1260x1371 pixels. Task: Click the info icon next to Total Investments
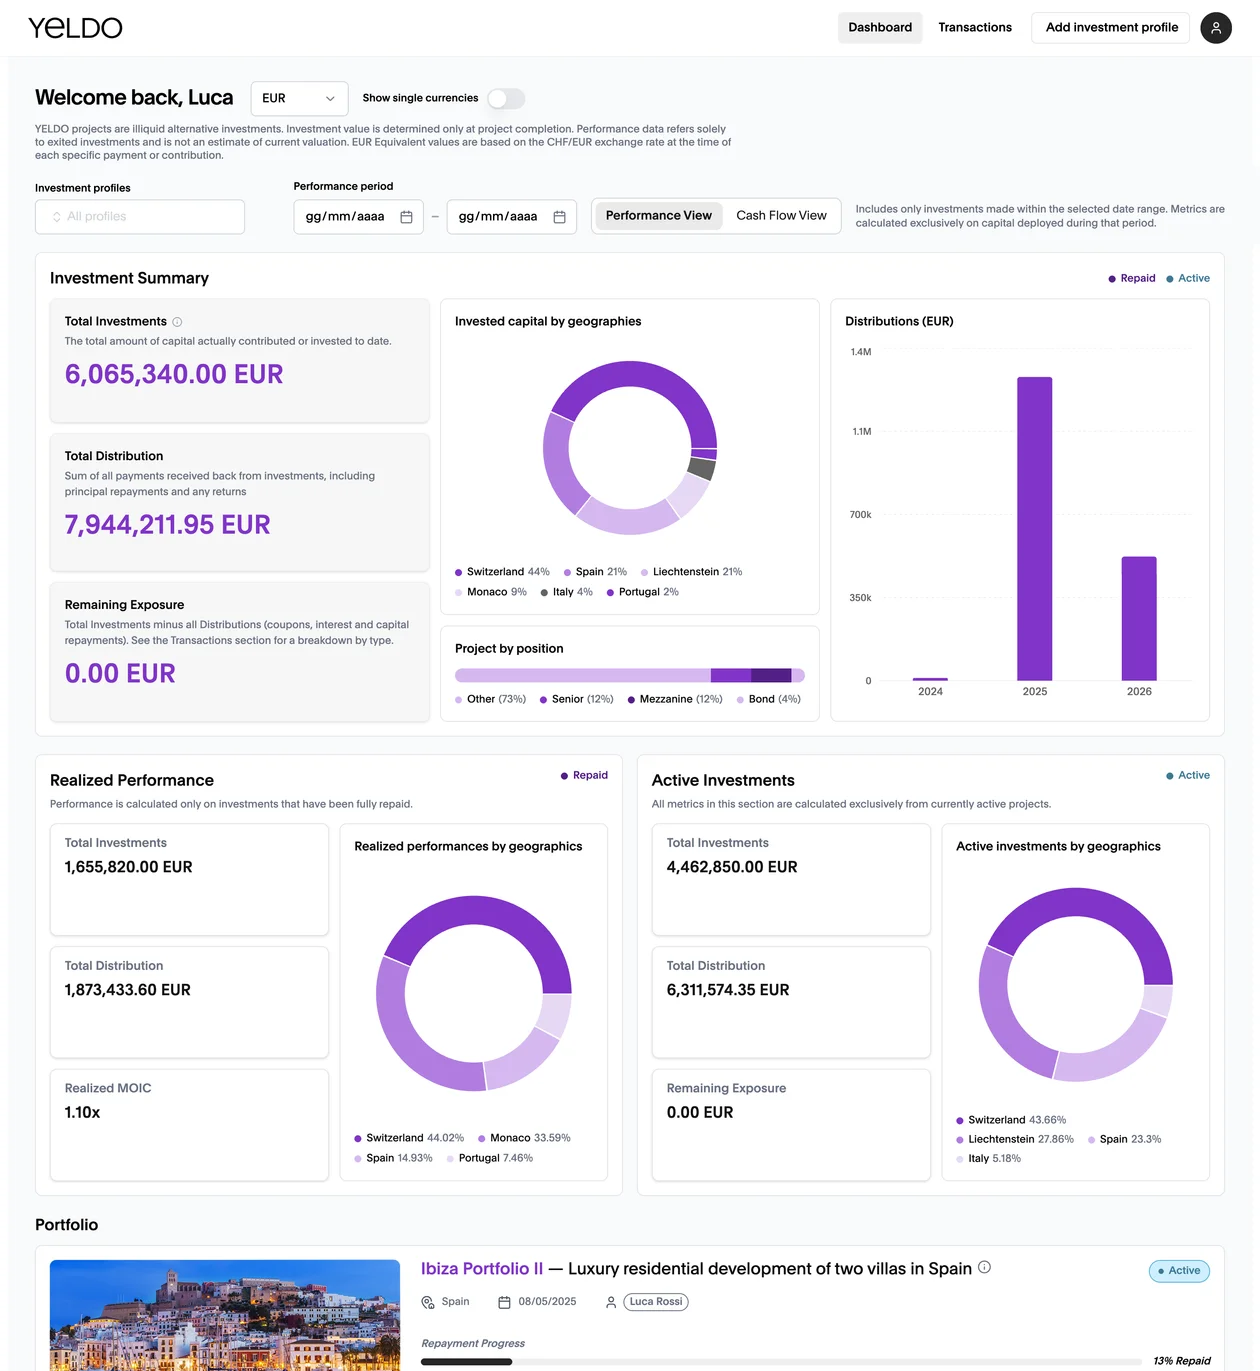tap(177, 322)
